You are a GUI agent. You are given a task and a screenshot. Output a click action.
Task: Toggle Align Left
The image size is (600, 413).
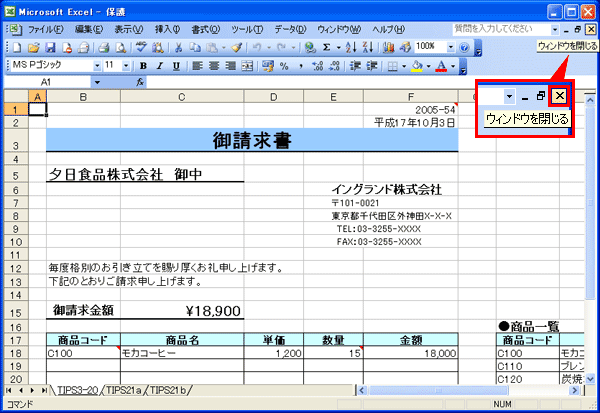point(197,66)
